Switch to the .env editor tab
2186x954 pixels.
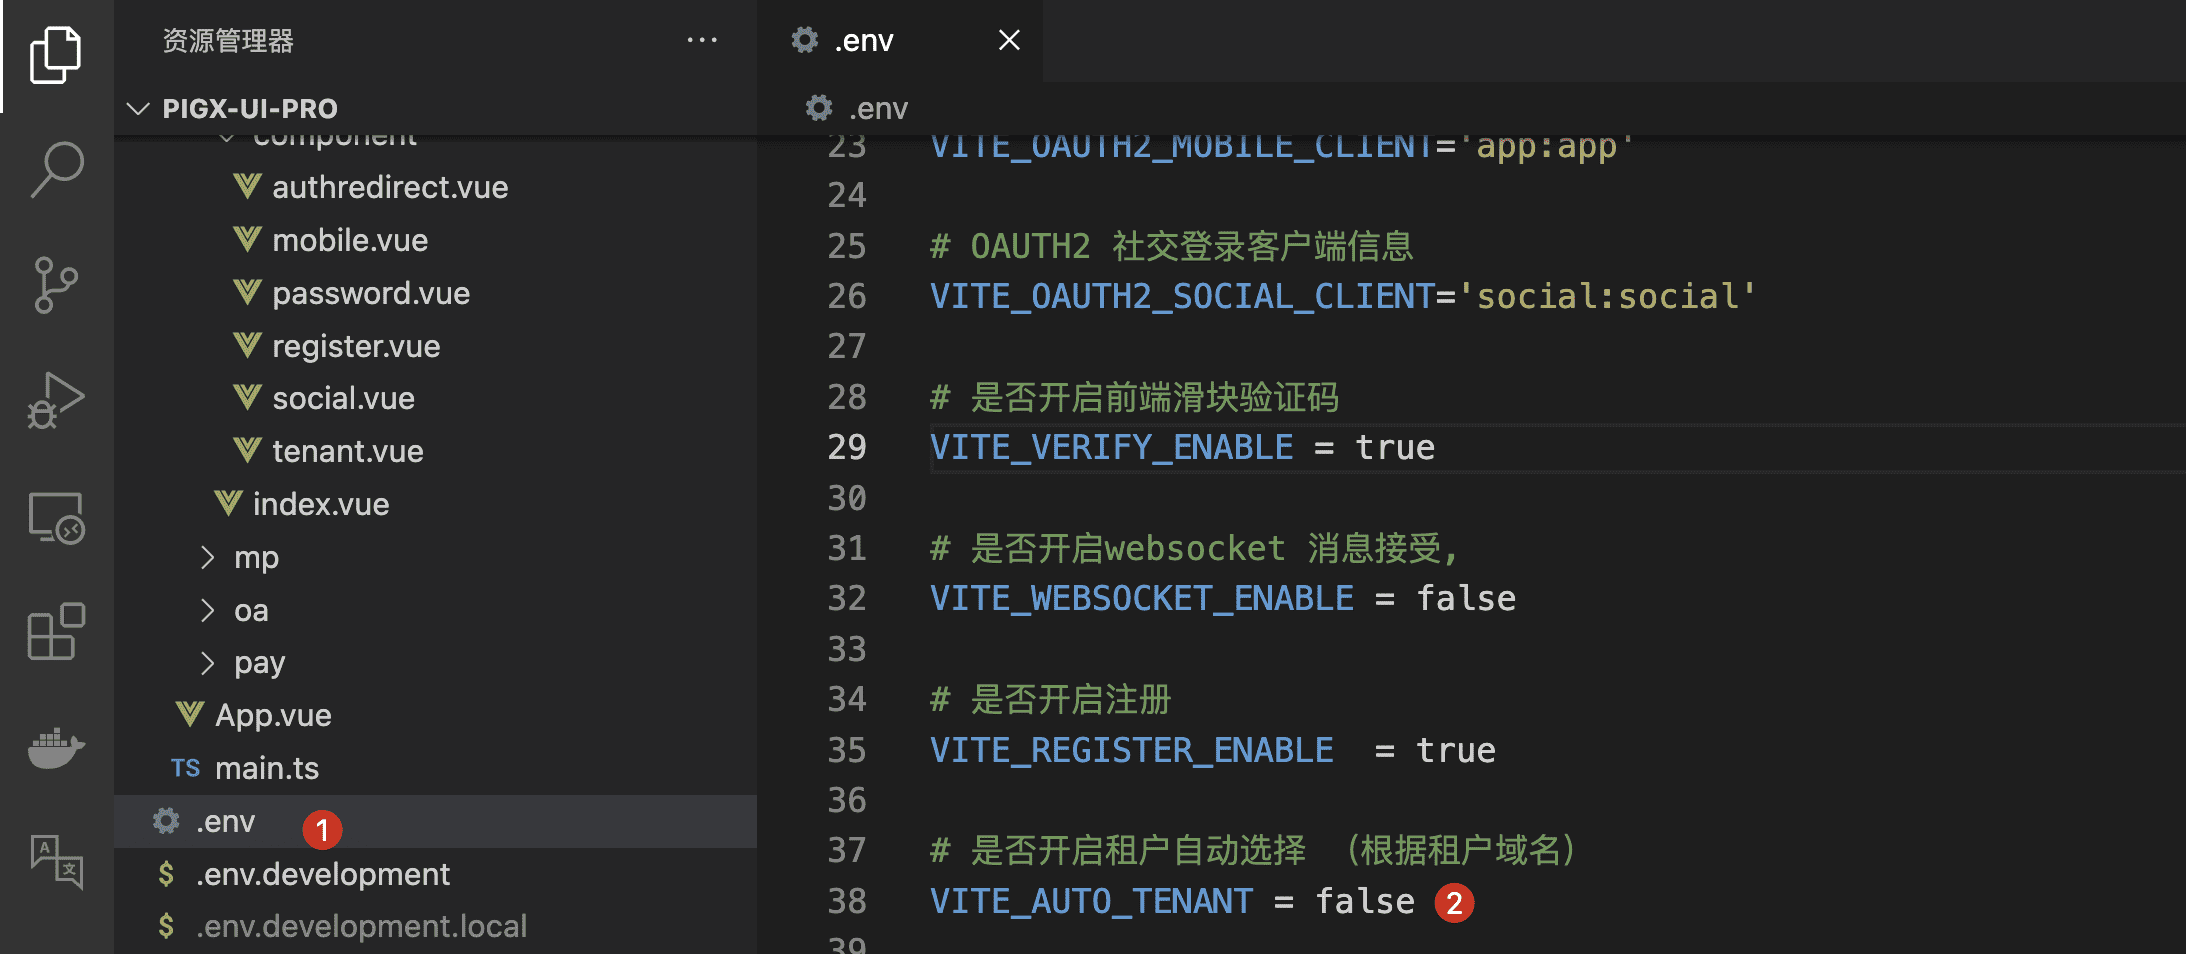(x=864, y=41)
